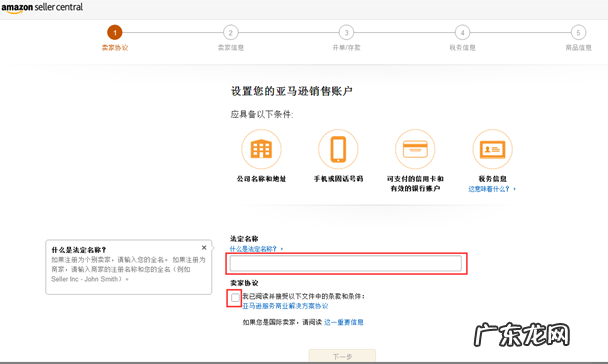This screenshot has width=608, height=364.
Task: Click the credit card icon
Action: tap(415, 149)
